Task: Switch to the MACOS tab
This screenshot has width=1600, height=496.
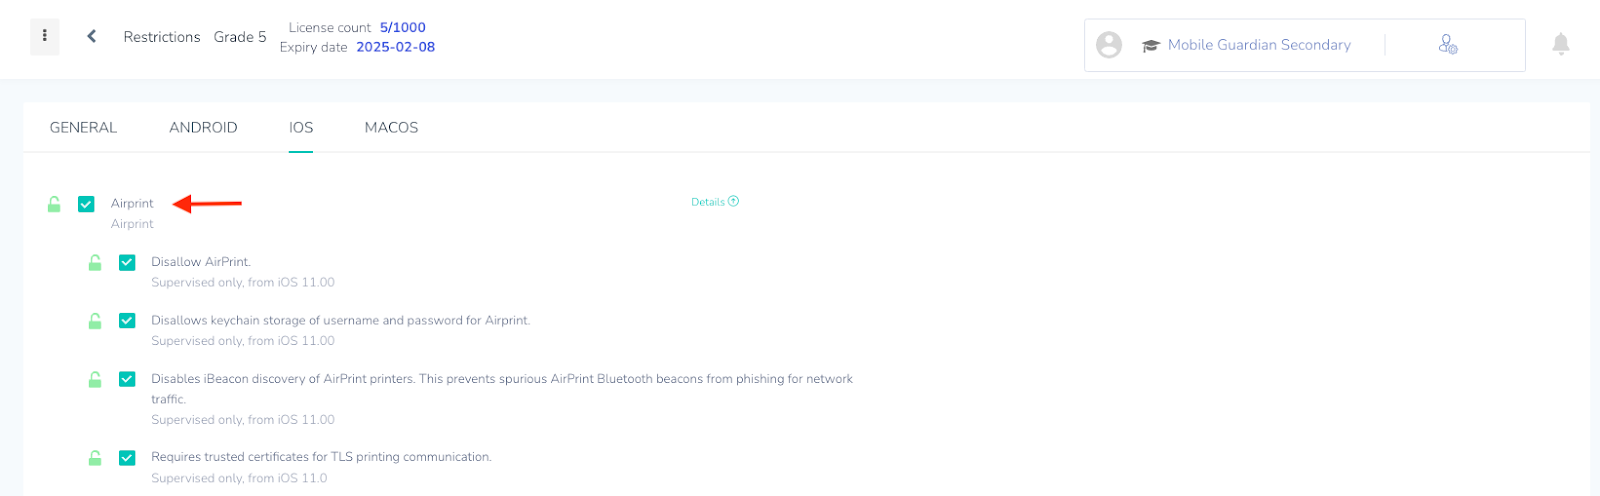Action: tap(391, 127)
